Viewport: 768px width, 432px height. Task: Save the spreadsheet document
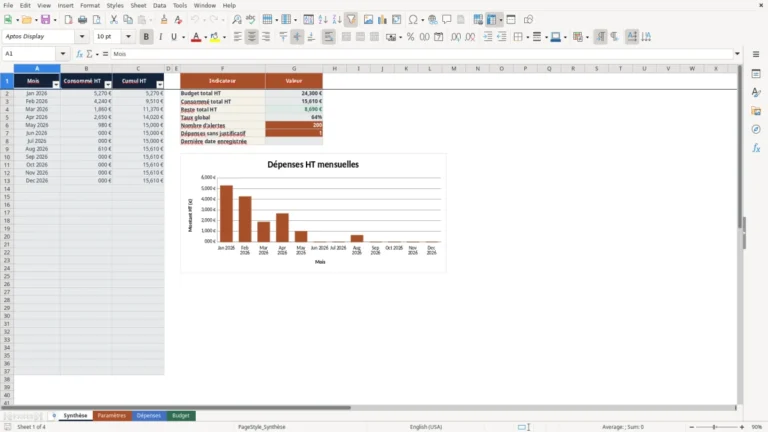click(46, 20)
